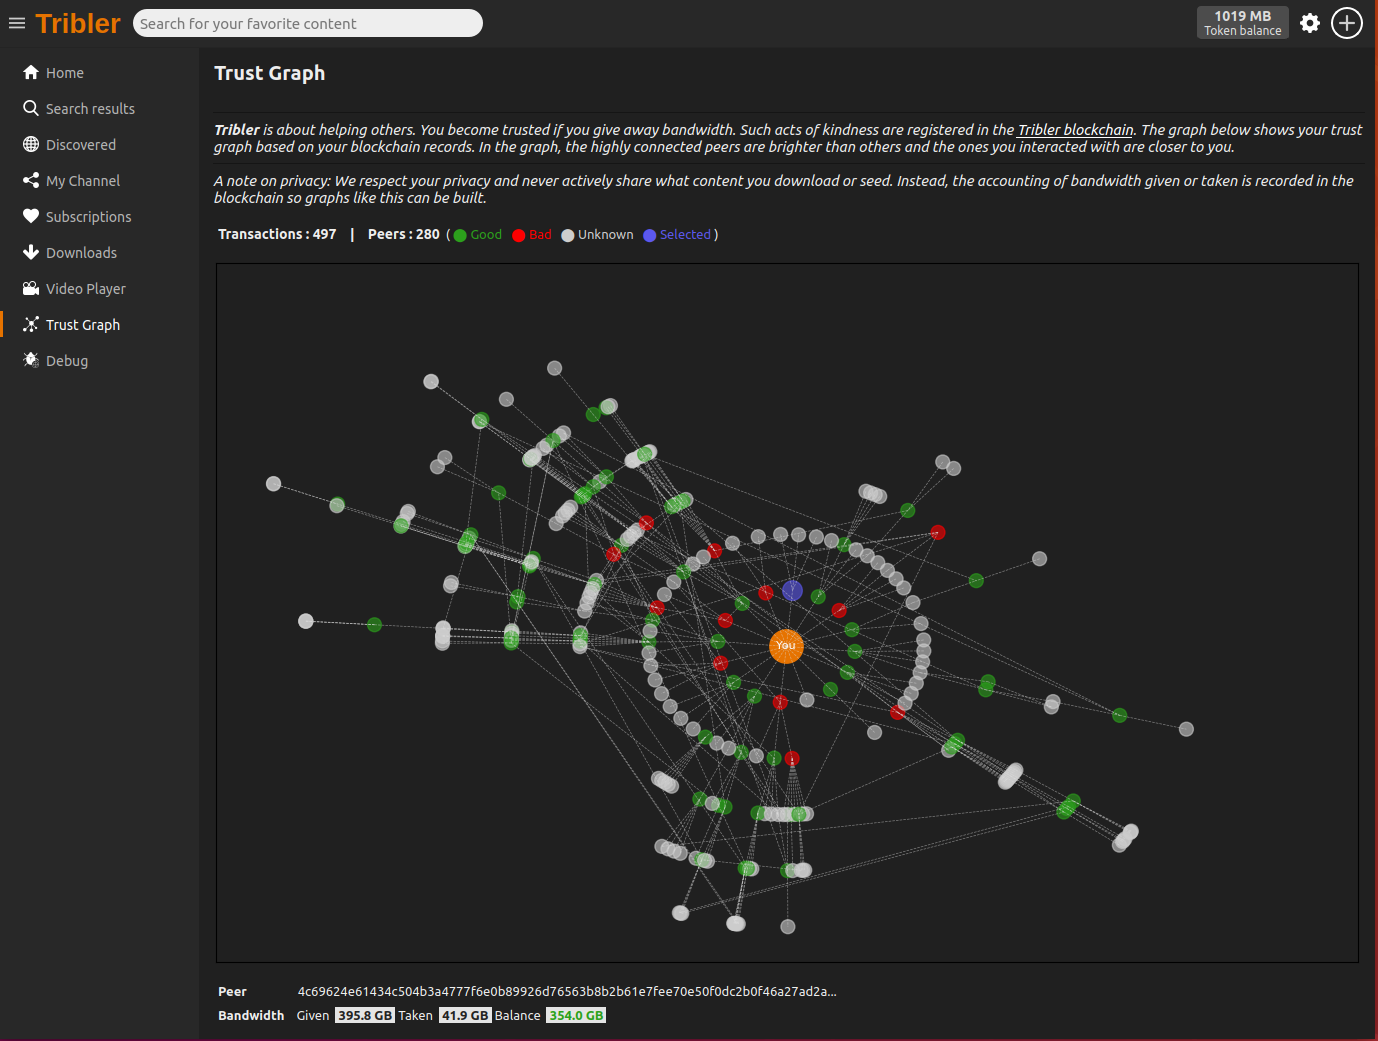
Task: Click the Subscriptions heart icon
Action: tap(31, 216)
